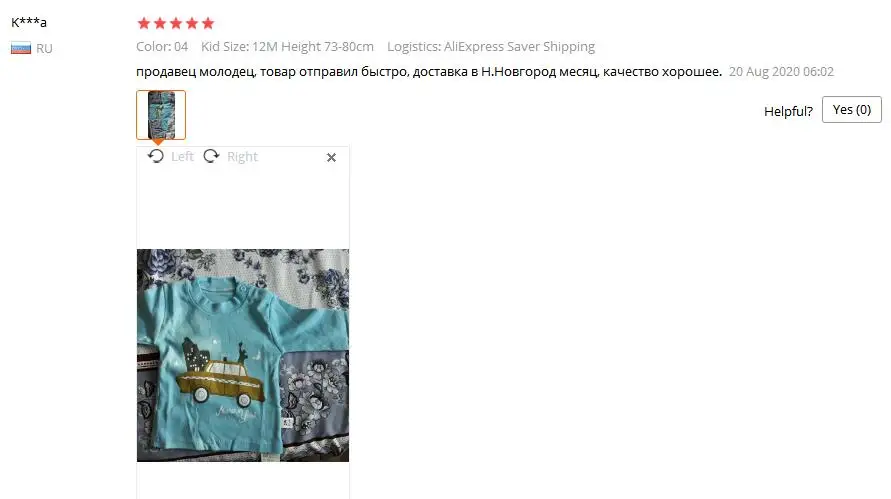This screenshot has height=499, width=891.
Task: Close the enlarged review photo
Action: 331,157
